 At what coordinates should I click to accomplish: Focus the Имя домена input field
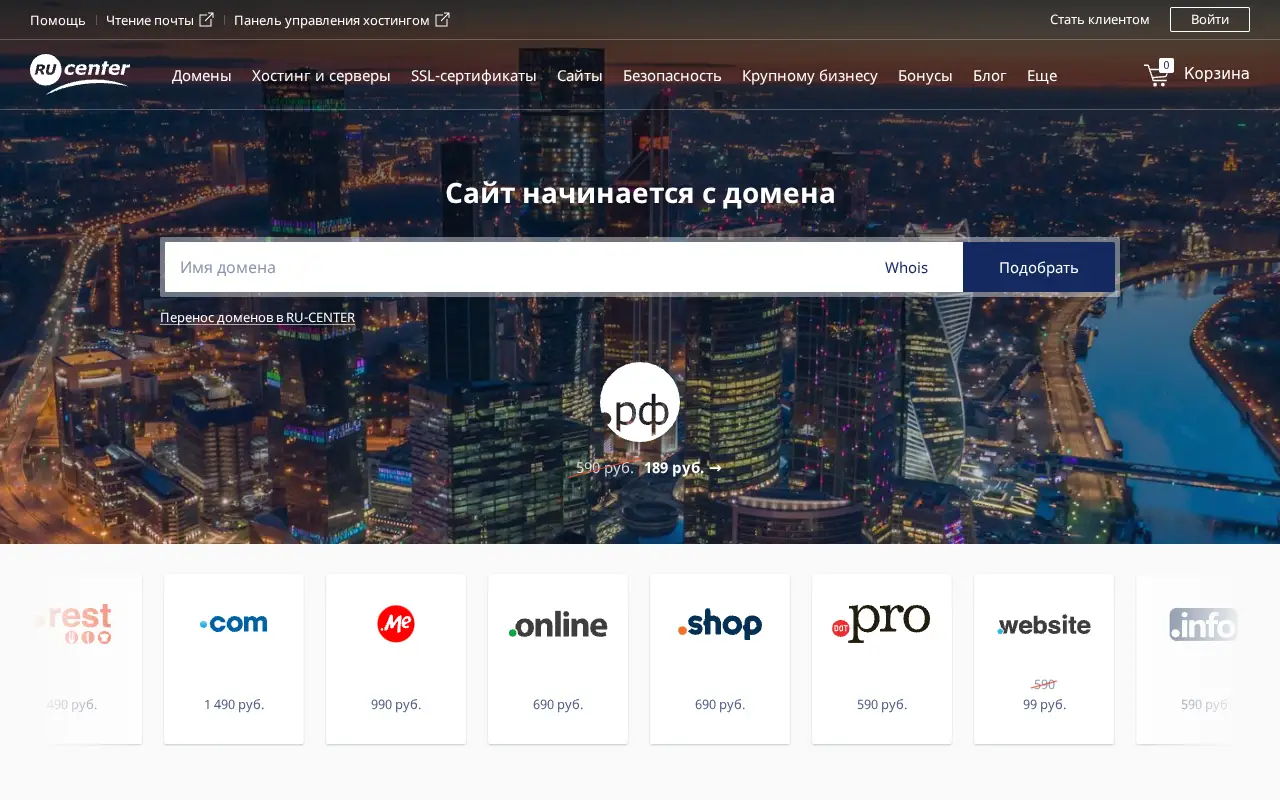pos(507,267)
